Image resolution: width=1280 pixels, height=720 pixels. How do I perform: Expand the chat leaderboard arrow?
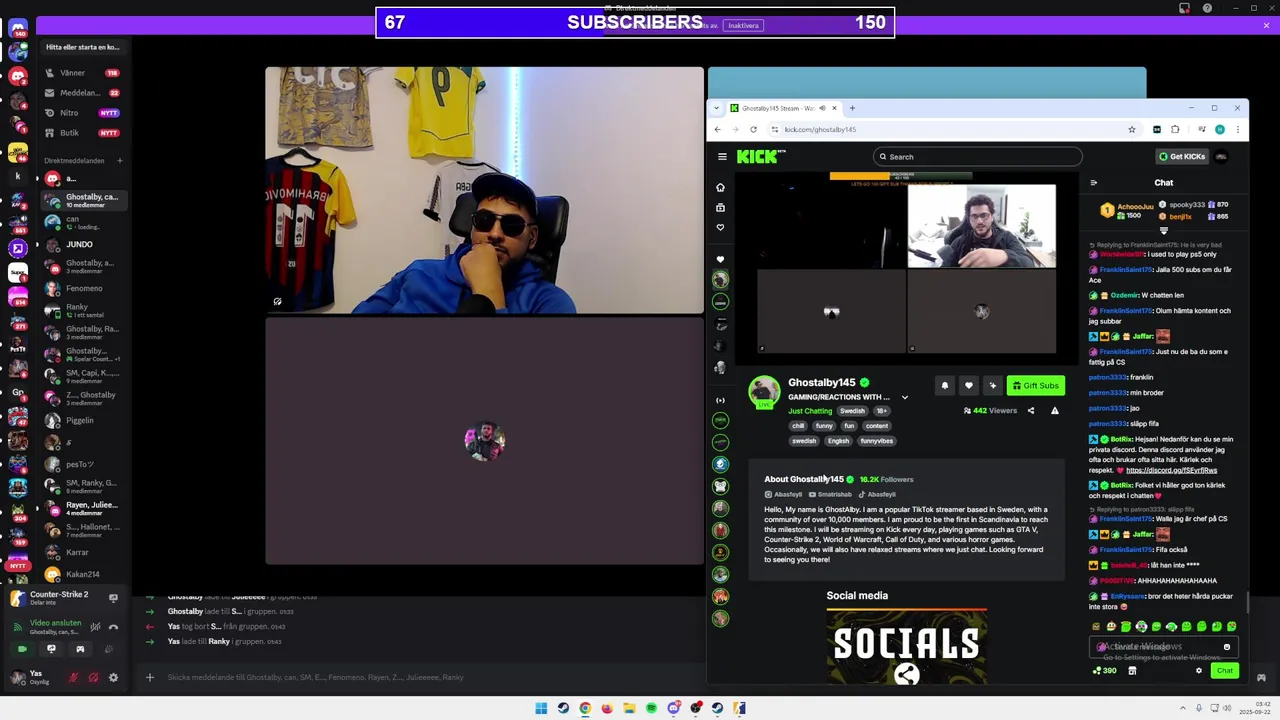(x=1163, y=231)
